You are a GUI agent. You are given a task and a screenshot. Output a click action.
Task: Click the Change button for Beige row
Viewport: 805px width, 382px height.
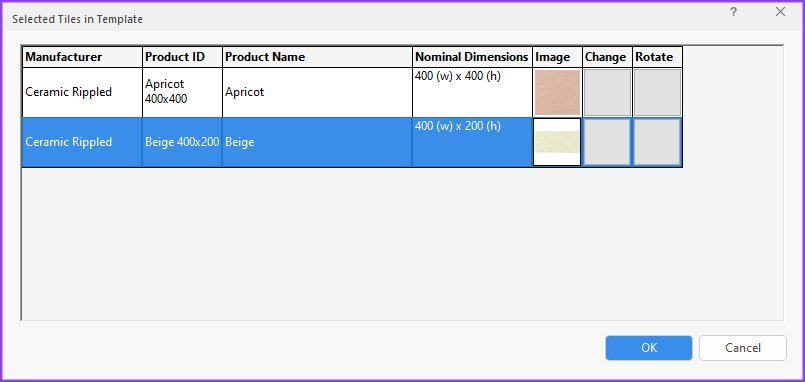pyautogui.click(x=607, y=142)
